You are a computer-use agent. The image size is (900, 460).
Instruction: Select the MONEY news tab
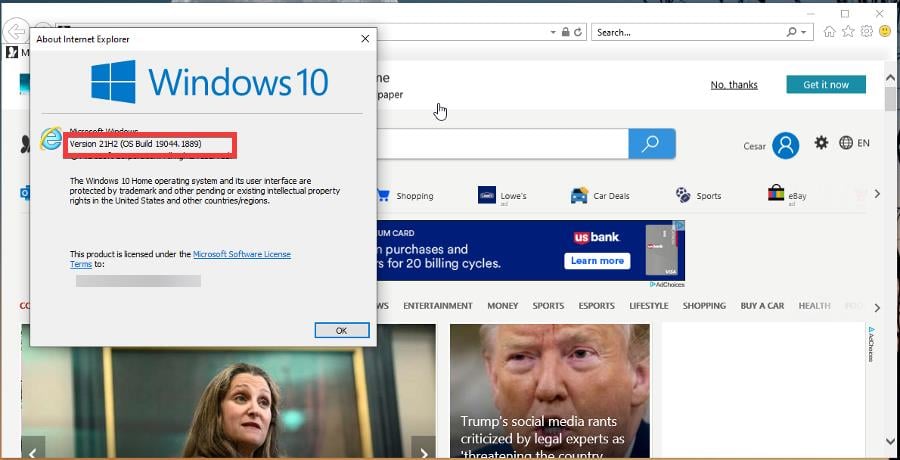coord(502,306)
